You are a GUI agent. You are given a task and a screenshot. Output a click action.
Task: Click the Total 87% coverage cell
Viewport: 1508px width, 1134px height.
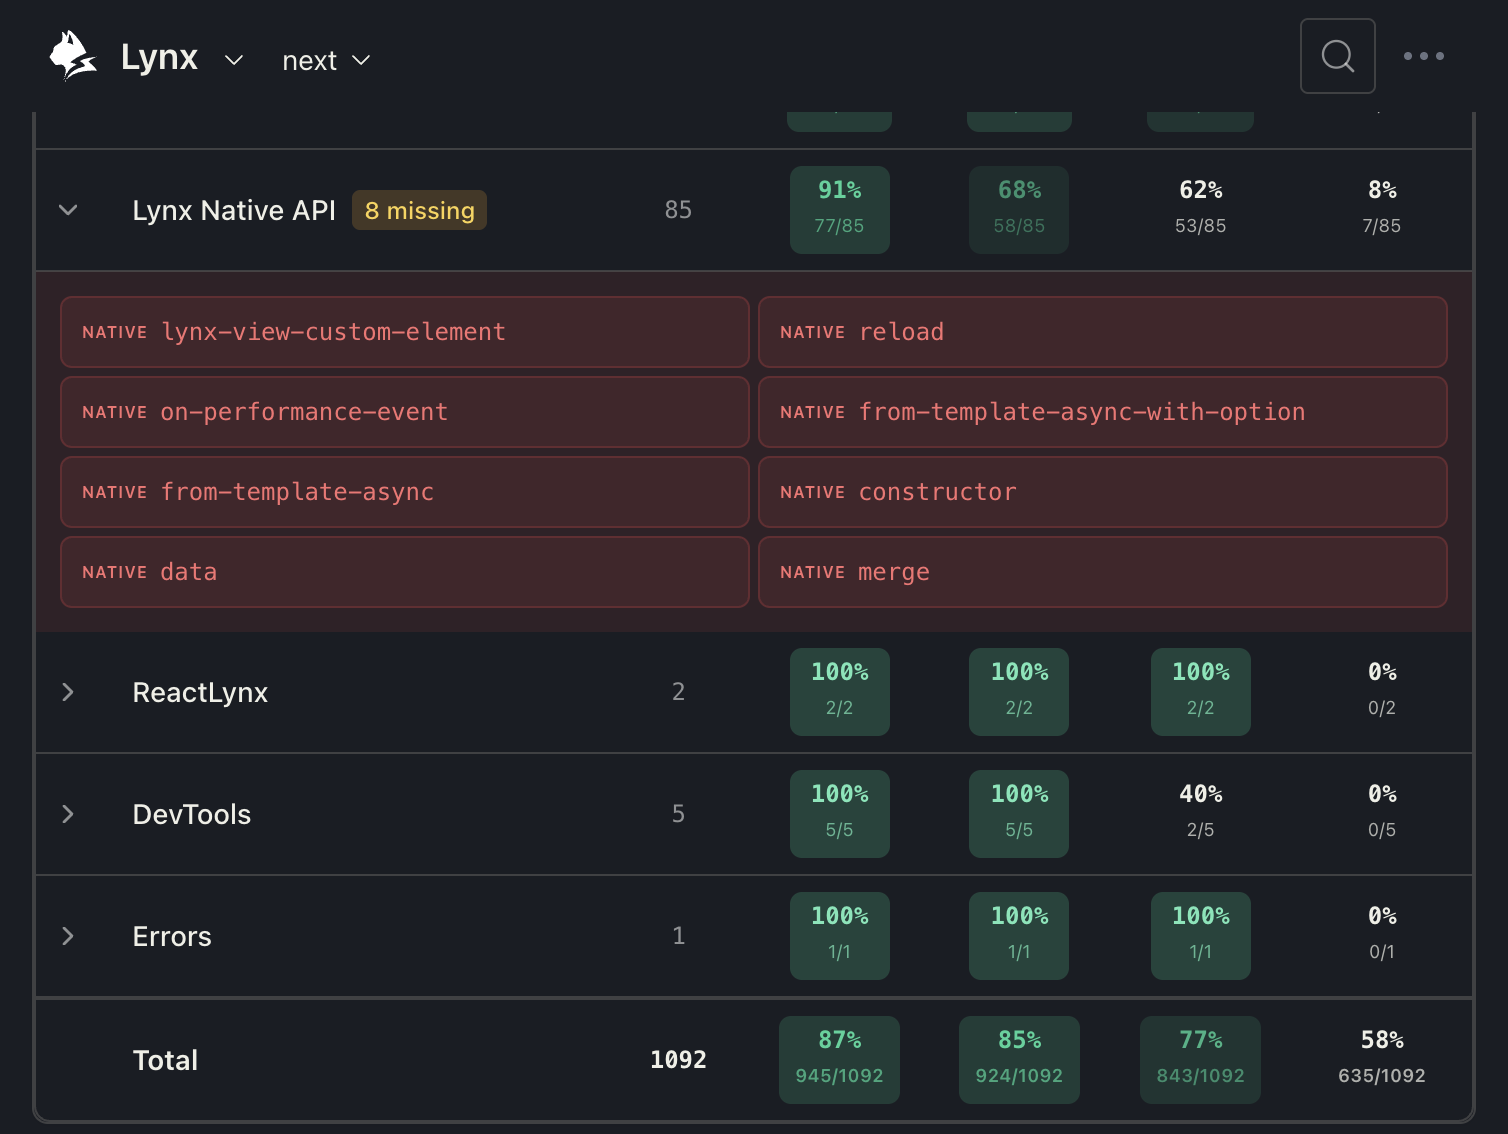tap(839, 1059)
